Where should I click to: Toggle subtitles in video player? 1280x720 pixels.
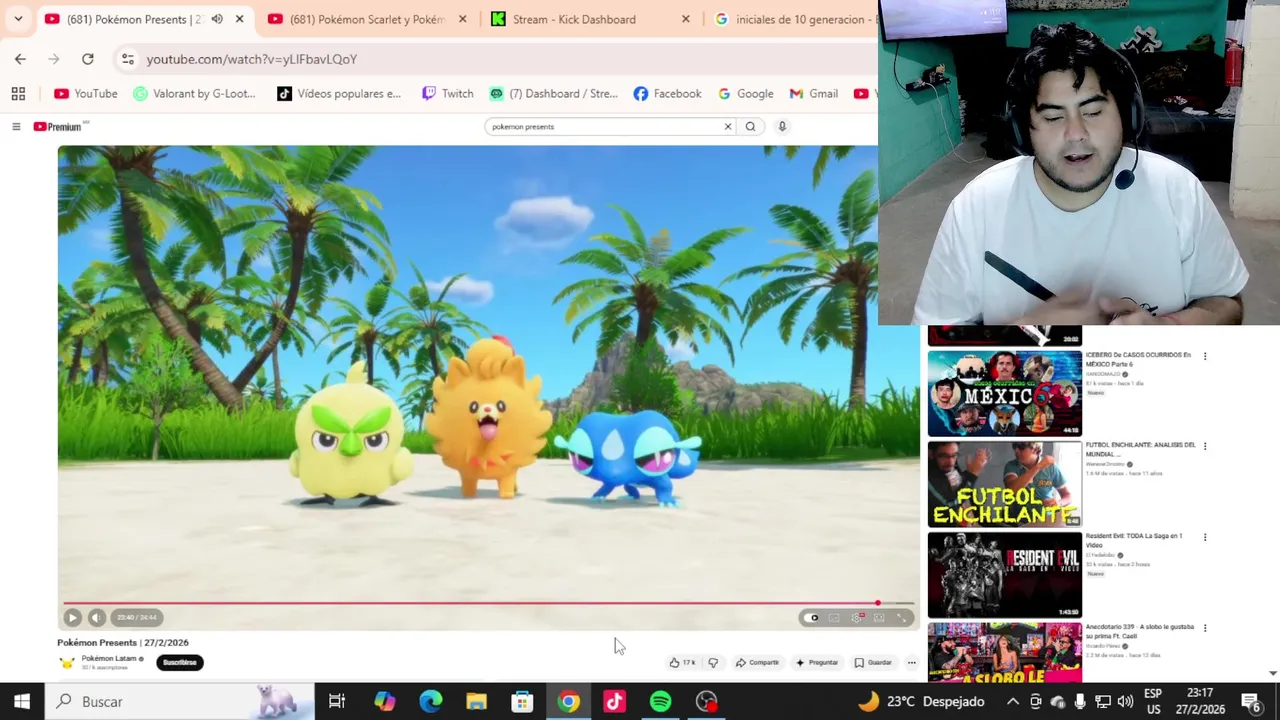[x=834, y=618]
